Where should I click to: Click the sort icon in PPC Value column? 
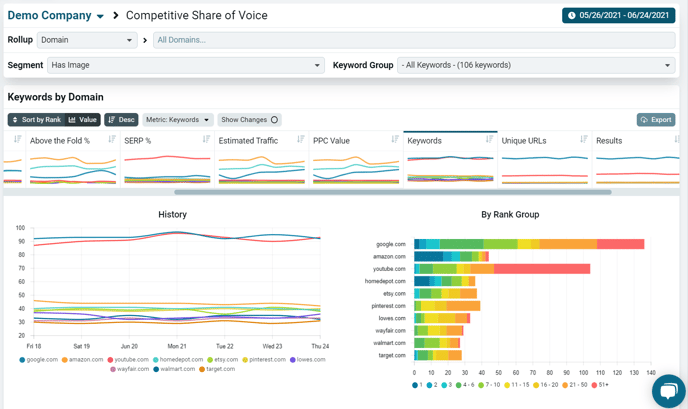click(x=395, y=139)
